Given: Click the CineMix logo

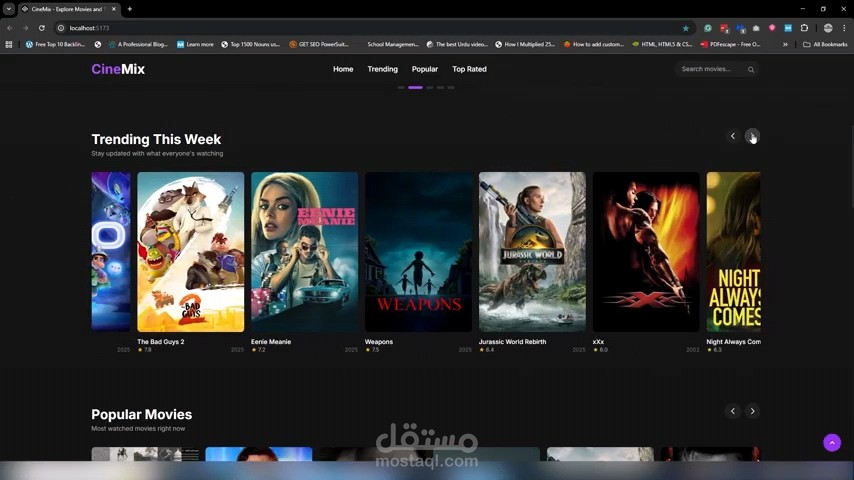Looking at the screenshot, I should click(x=118, y=69).
